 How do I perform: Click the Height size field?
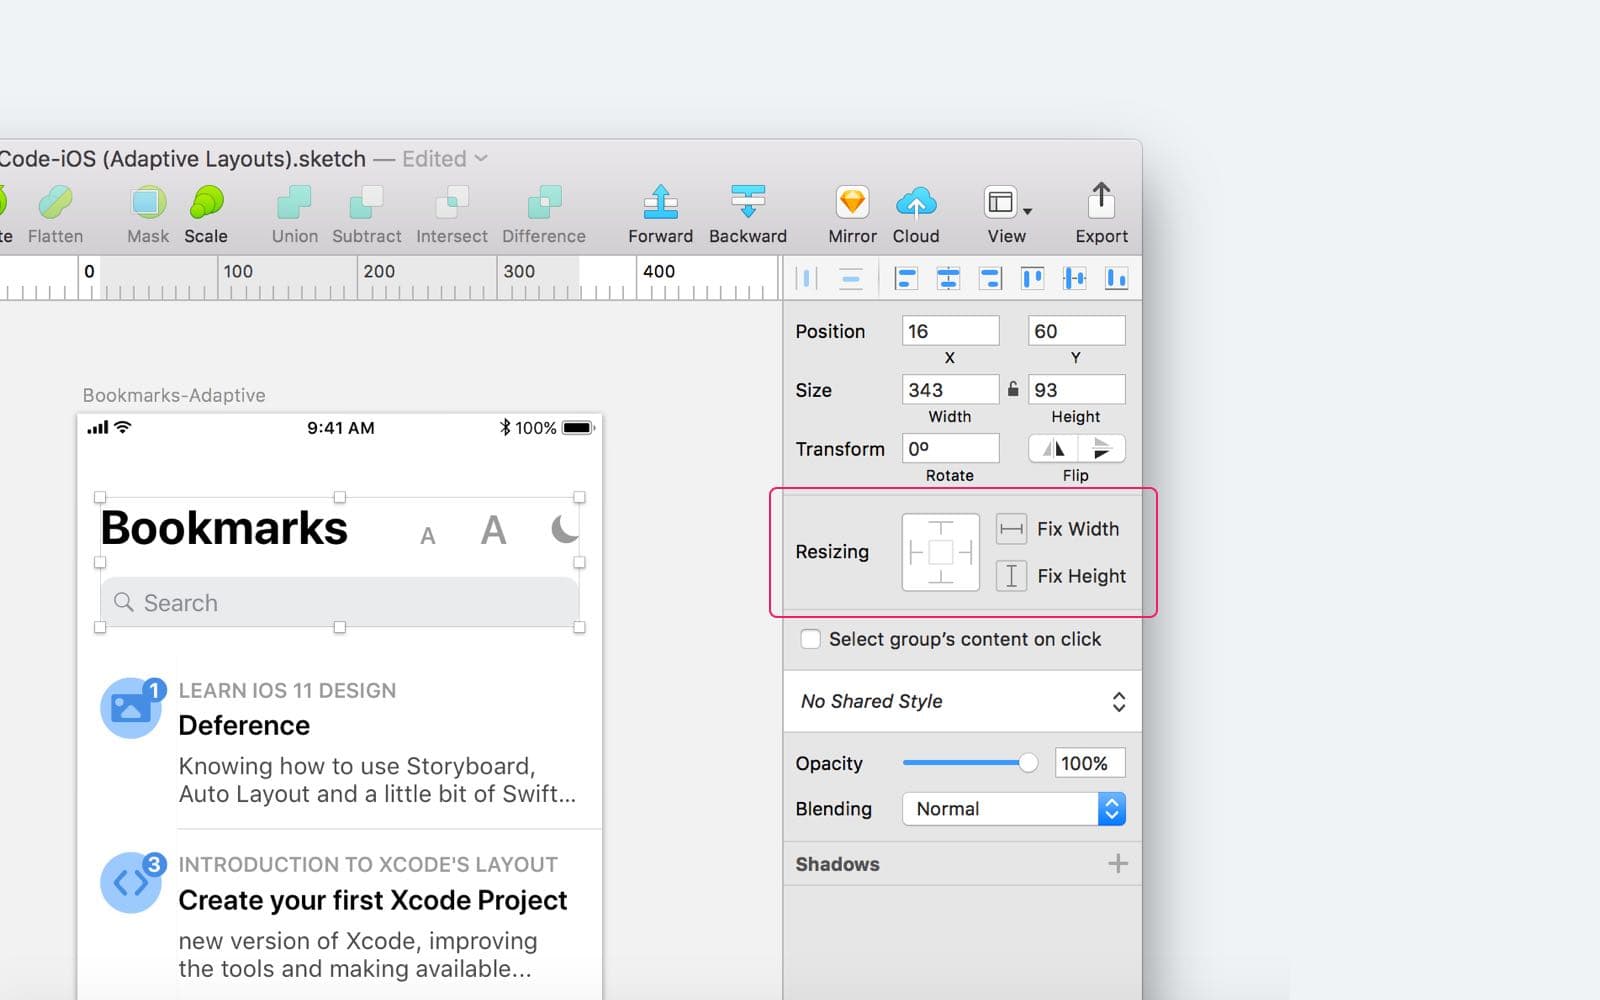(x=1076, y=390)
